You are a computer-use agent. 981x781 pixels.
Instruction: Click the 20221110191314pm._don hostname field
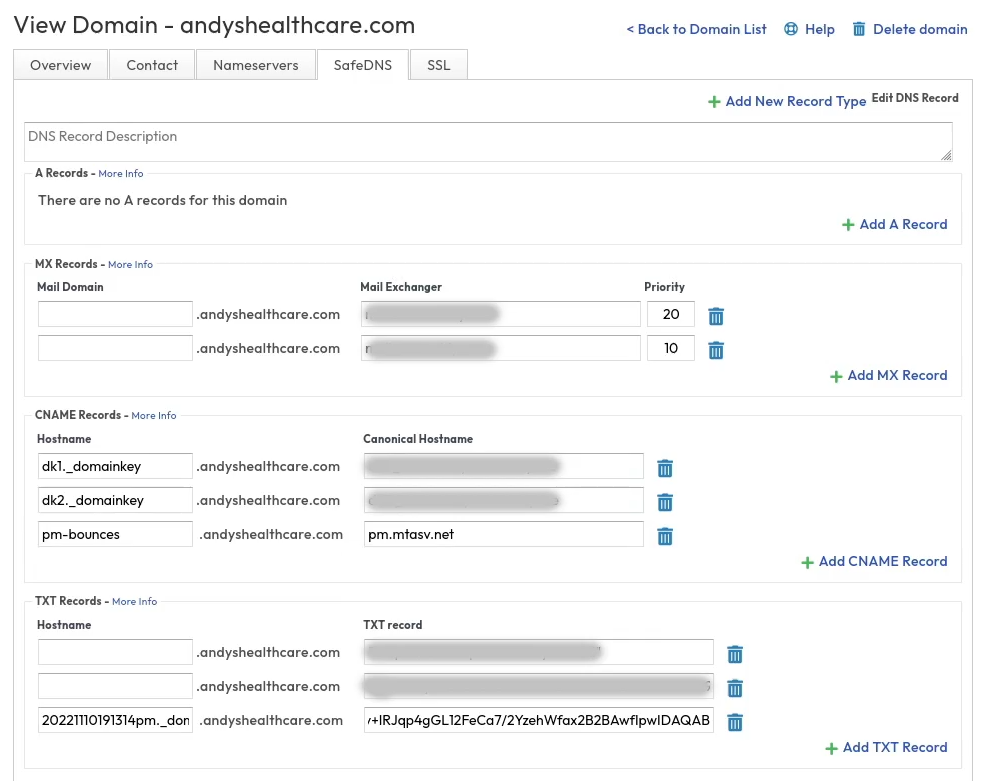(115, 720)
